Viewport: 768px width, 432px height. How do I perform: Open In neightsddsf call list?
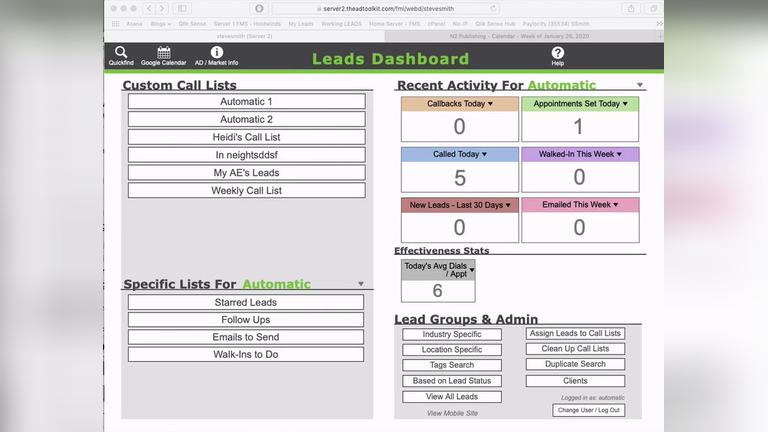point(246,155)
